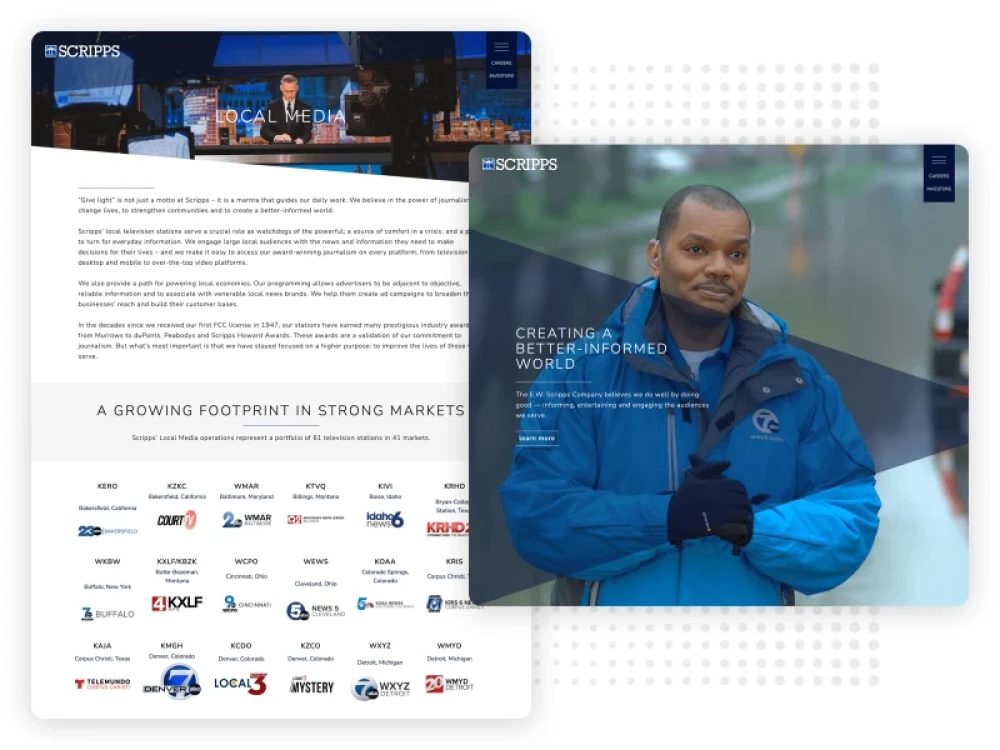Click the Court TV station logo

[x=176, y=520]
